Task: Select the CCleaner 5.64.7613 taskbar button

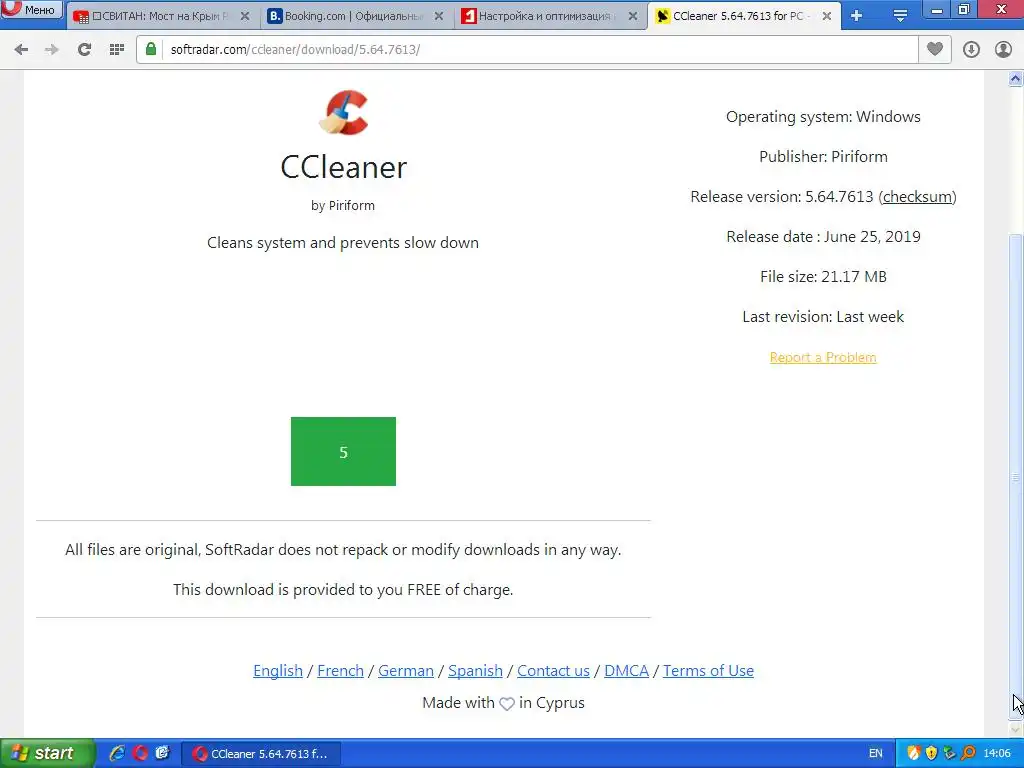Action: coord(260,754)
